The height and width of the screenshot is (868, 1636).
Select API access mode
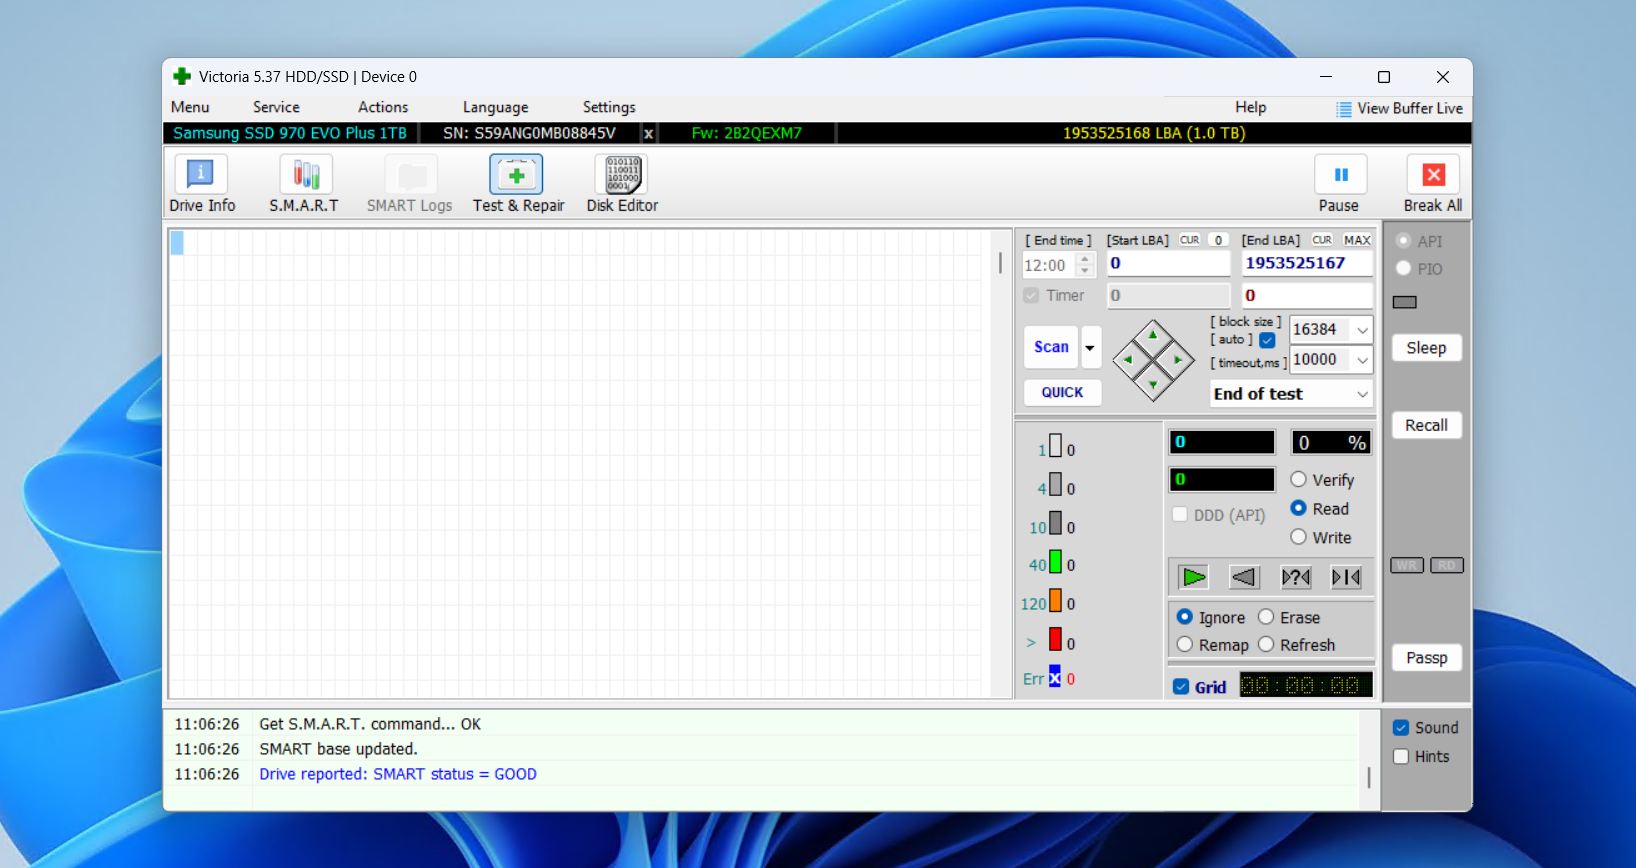[1403, 241]
